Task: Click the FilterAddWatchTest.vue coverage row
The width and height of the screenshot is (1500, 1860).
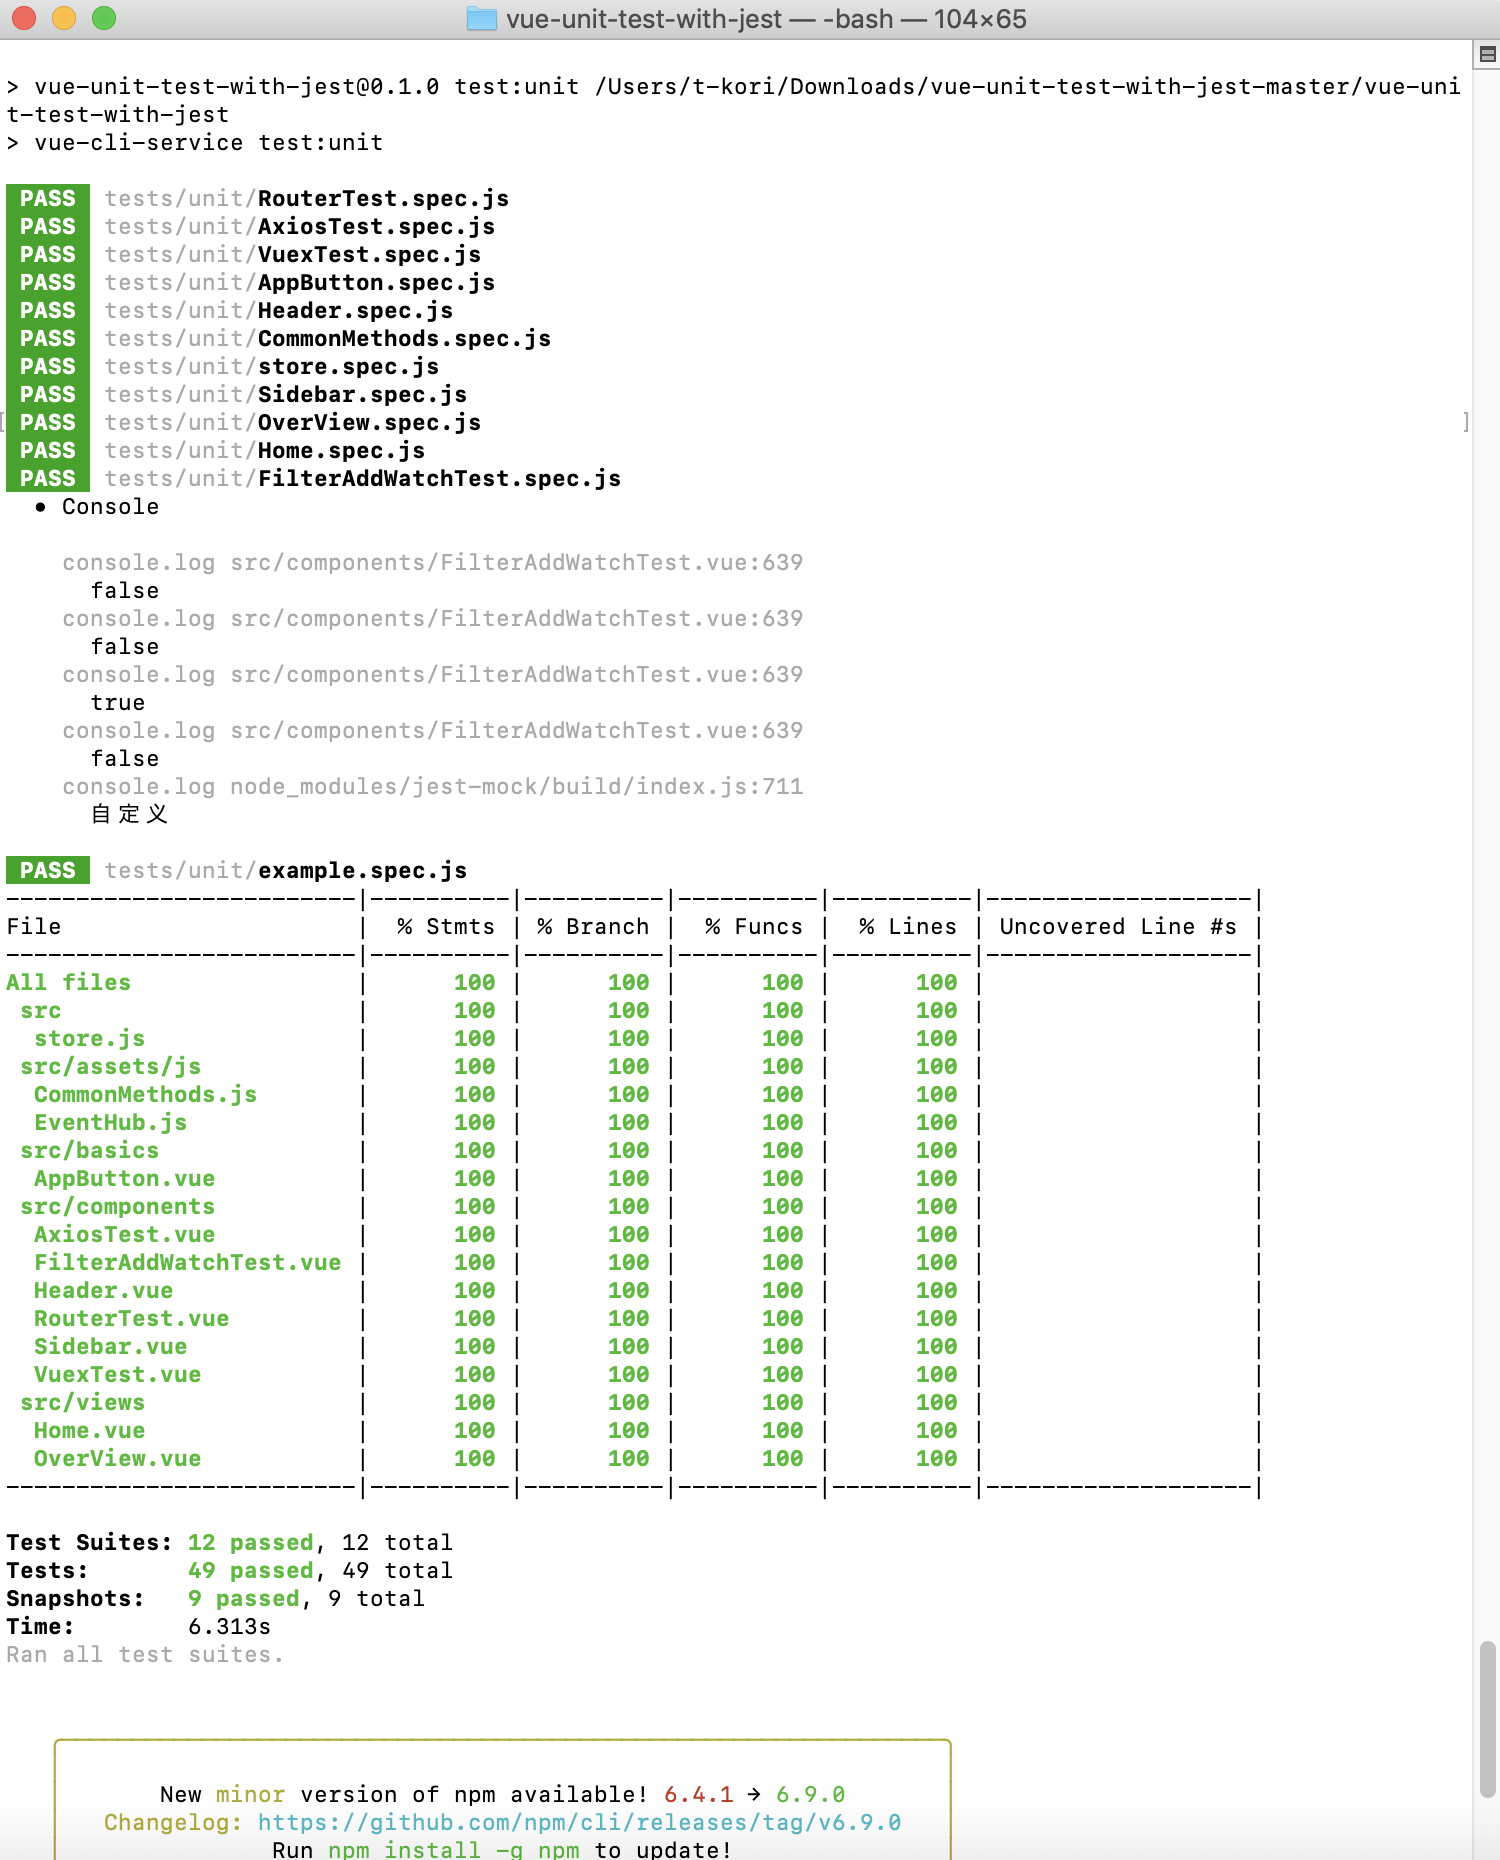Action: pyautogui.click(x=632, y=1262)
